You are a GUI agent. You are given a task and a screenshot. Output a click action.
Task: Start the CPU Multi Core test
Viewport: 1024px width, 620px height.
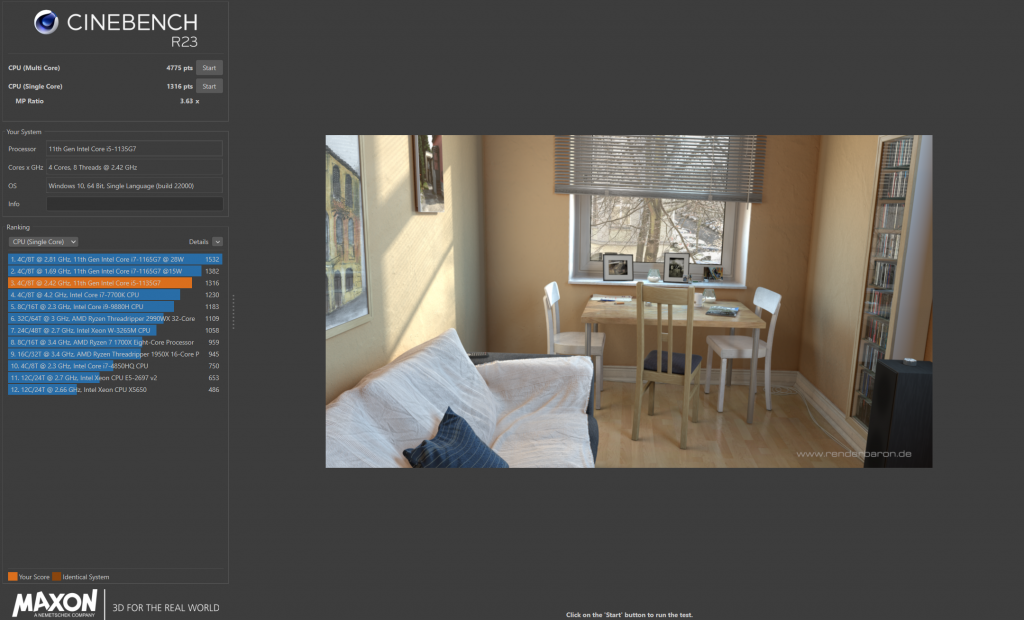click(x=208, y=68)
